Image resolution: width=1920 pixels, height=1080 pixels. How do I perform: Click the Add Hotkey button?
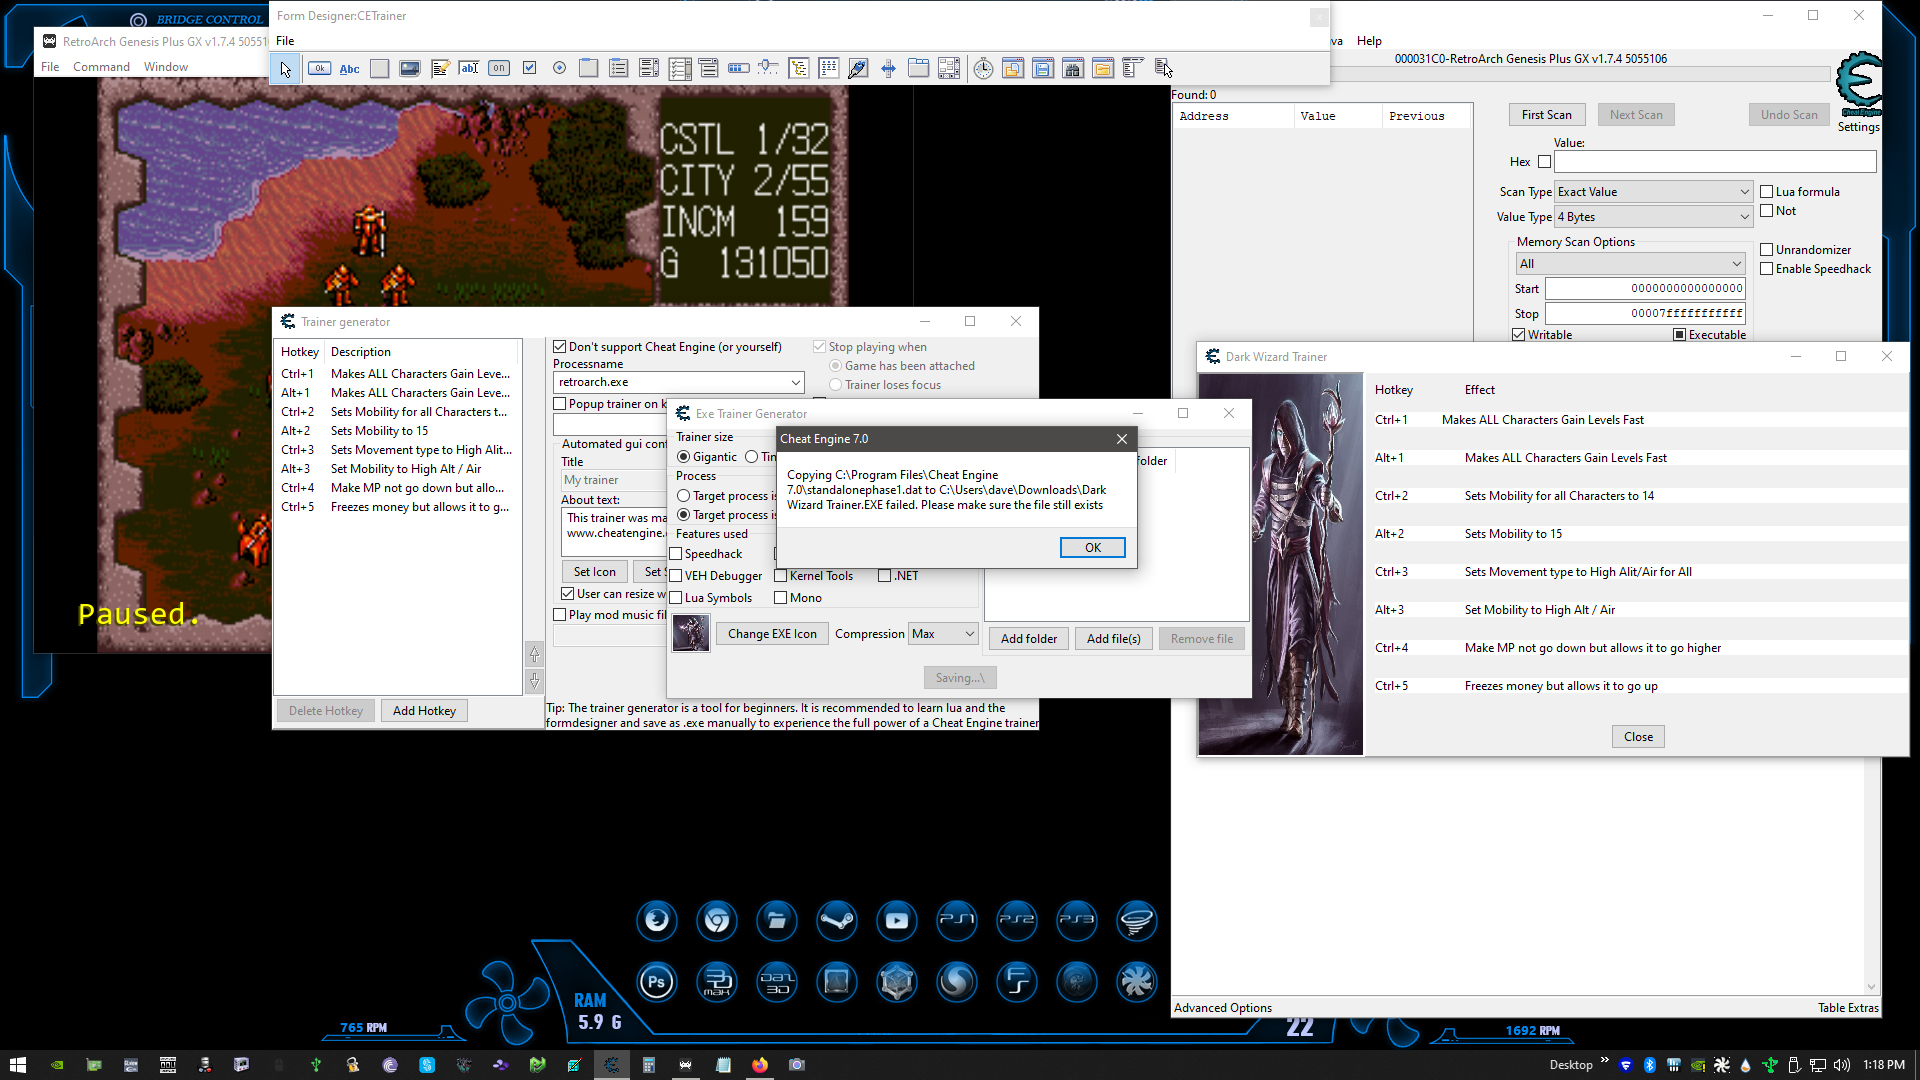424,711
